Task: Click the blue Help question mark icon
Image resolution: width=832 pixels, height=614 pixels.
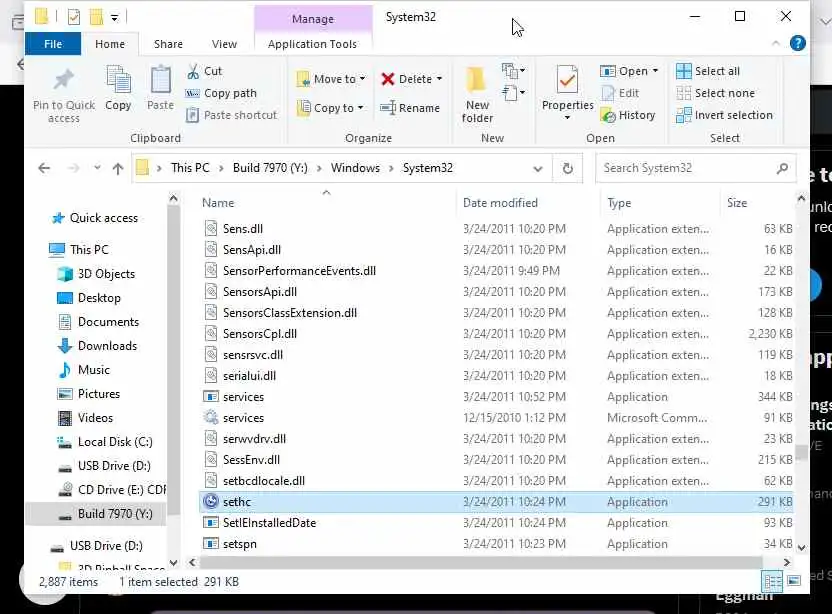Action: click(798, 43)
